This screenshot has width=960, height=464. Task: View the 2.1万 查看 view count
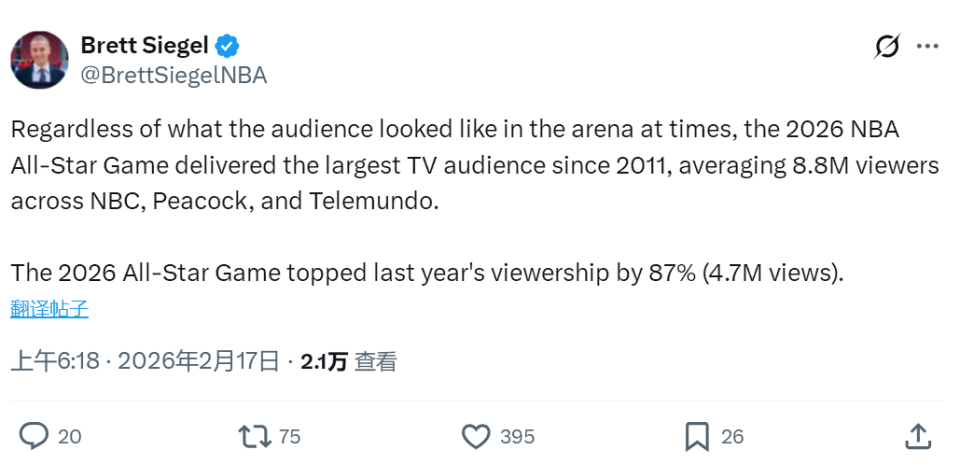point(349,362)
